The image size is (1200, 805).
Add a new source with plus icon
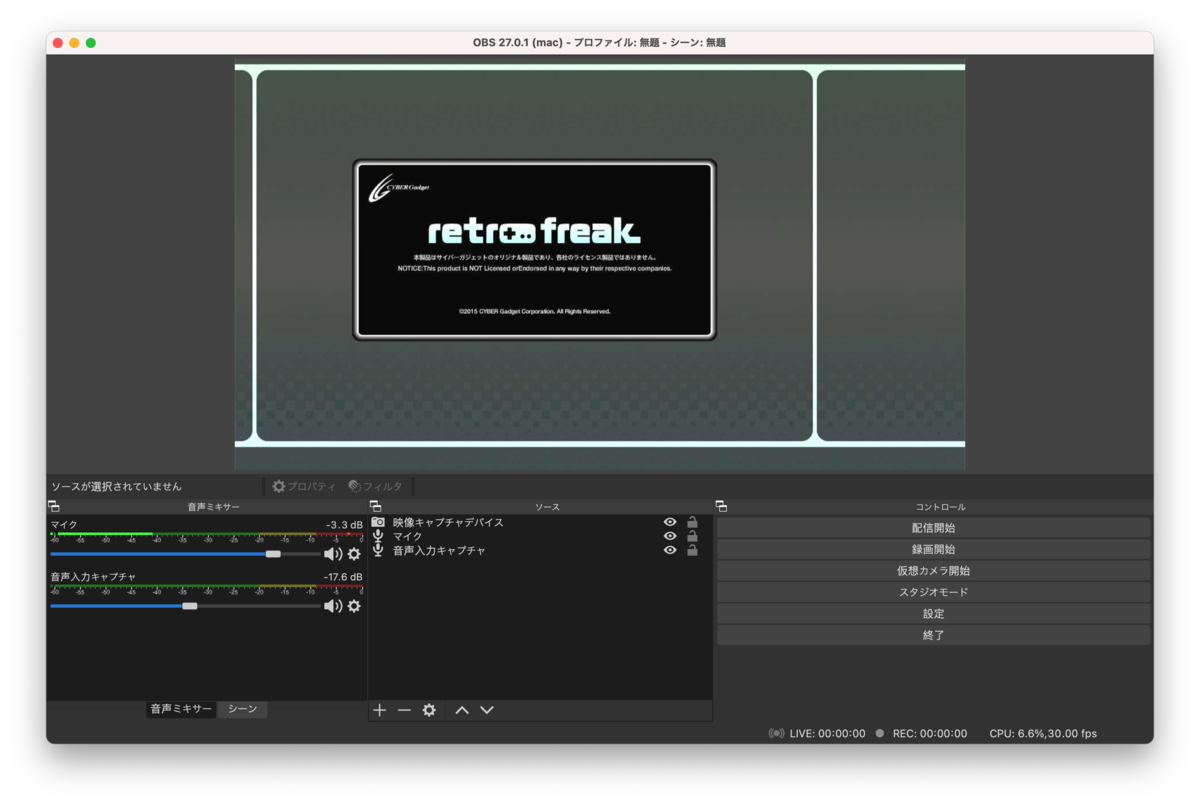[380, 710]
